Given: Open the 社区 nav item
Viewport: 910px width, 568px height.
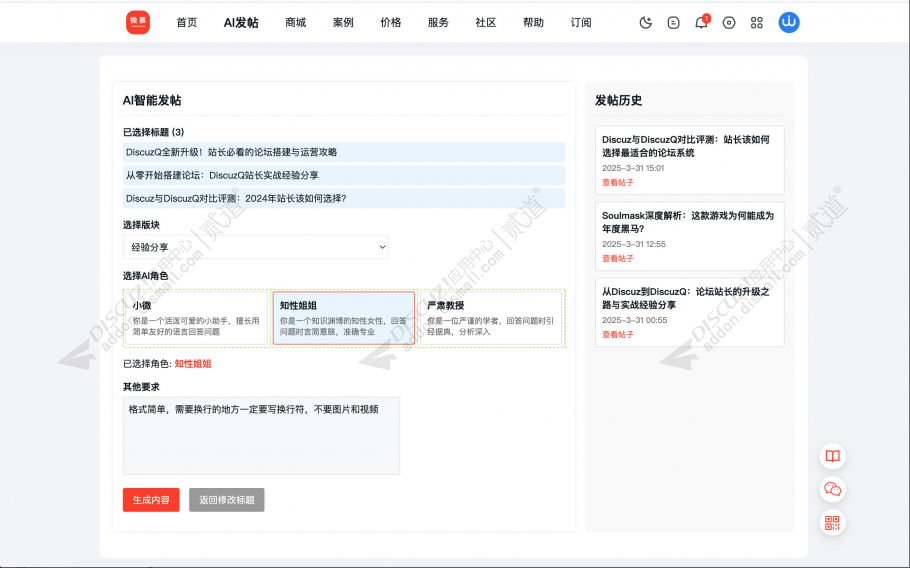Looking at the screenshot, I should click(x=486, y=23).
